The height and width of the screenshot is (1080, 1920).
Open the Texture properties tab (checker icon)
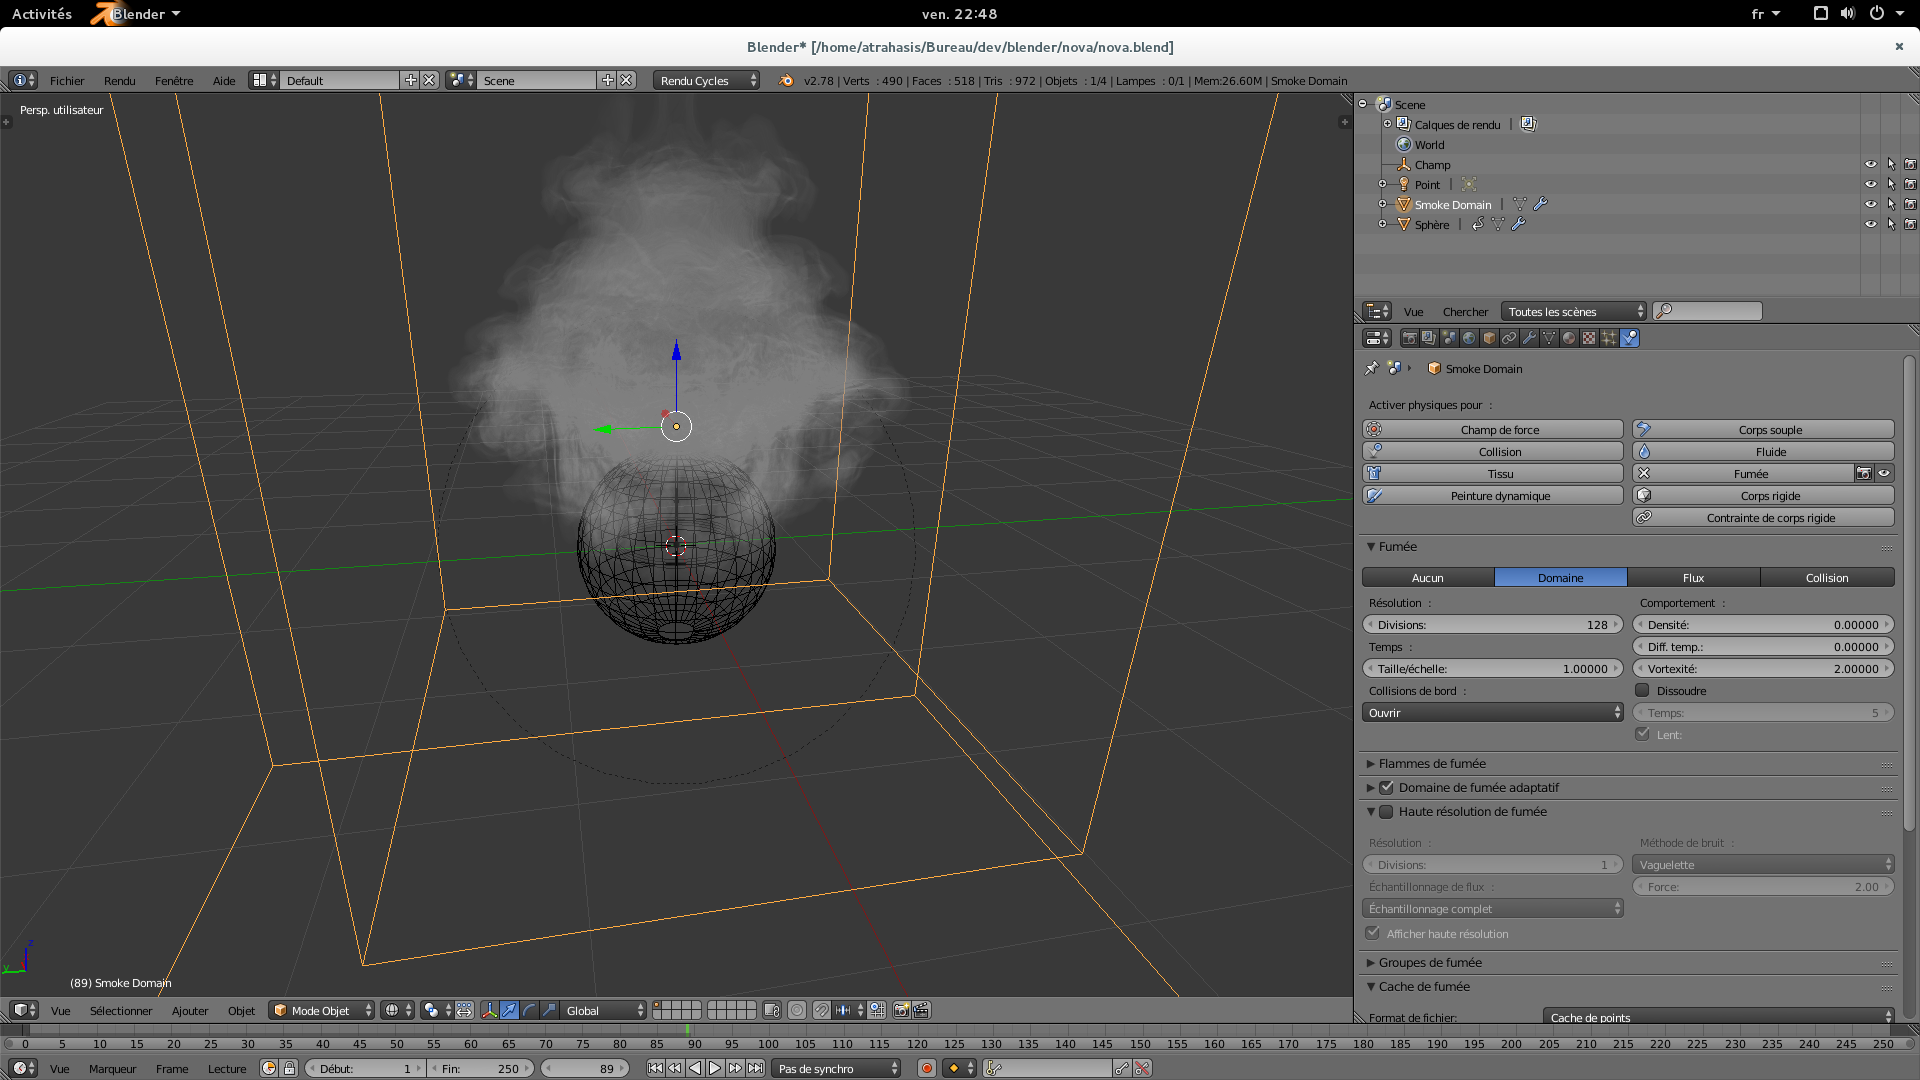point(1589,338)
